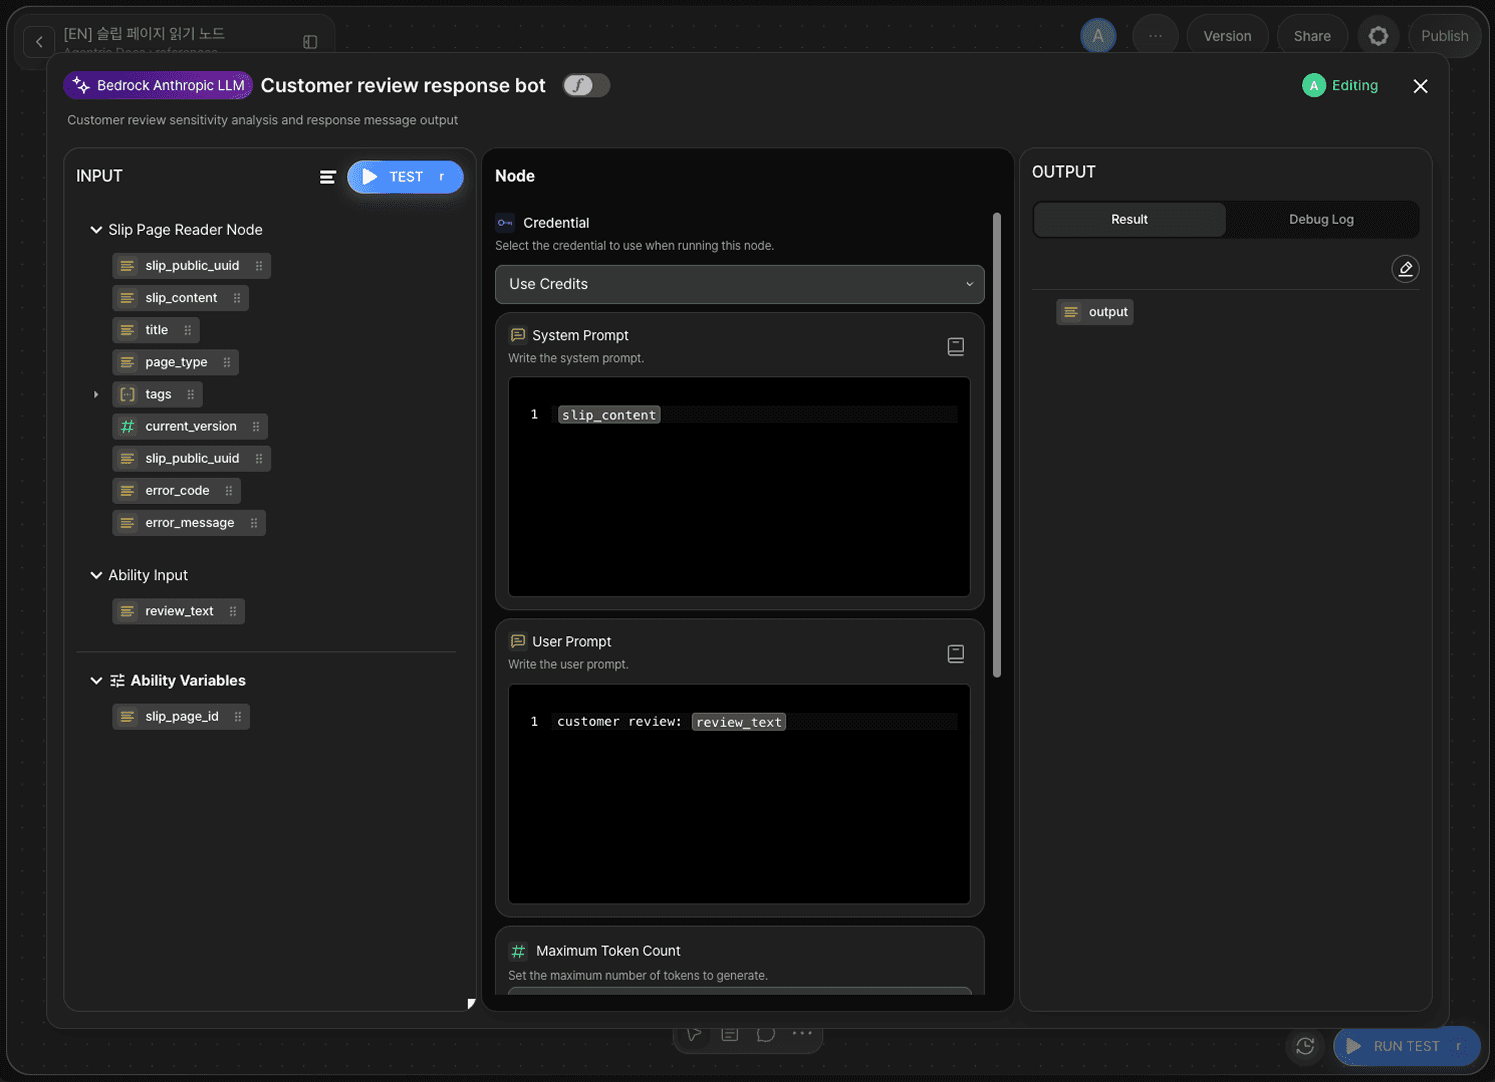Toggle the sidebar panel icon near the title
1495x1082 pixels.
(310, 41)
